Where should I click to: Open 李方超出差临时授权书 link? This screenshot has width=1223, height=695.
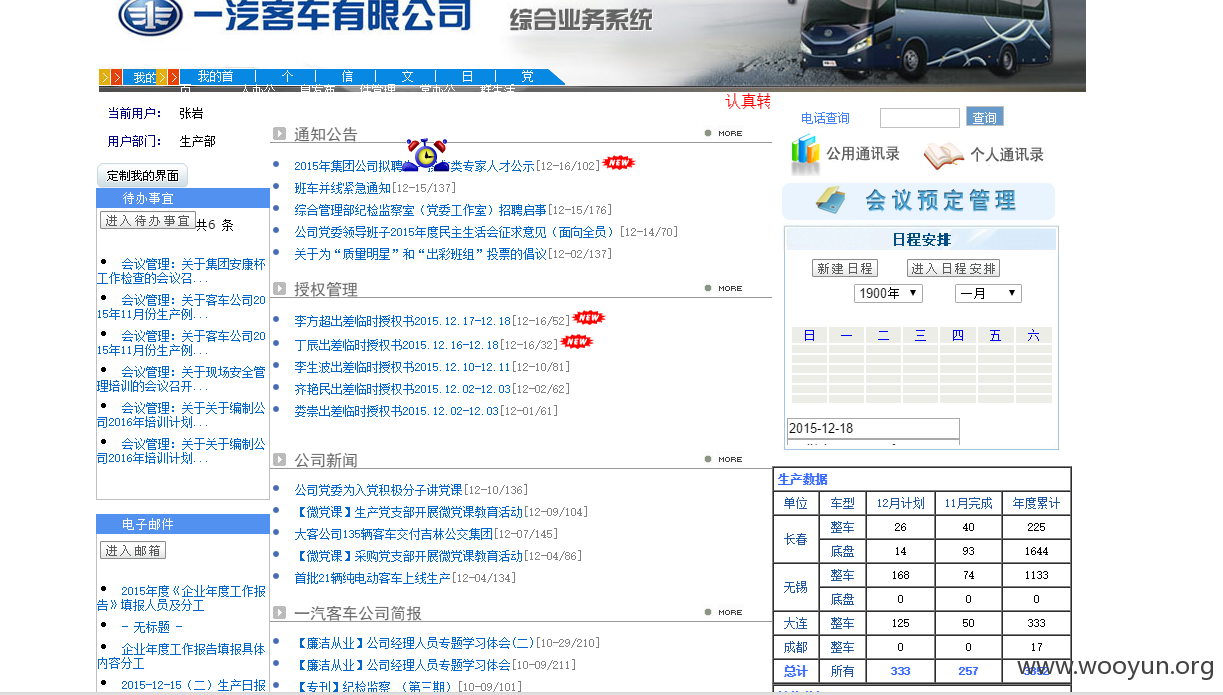point(402,321)
